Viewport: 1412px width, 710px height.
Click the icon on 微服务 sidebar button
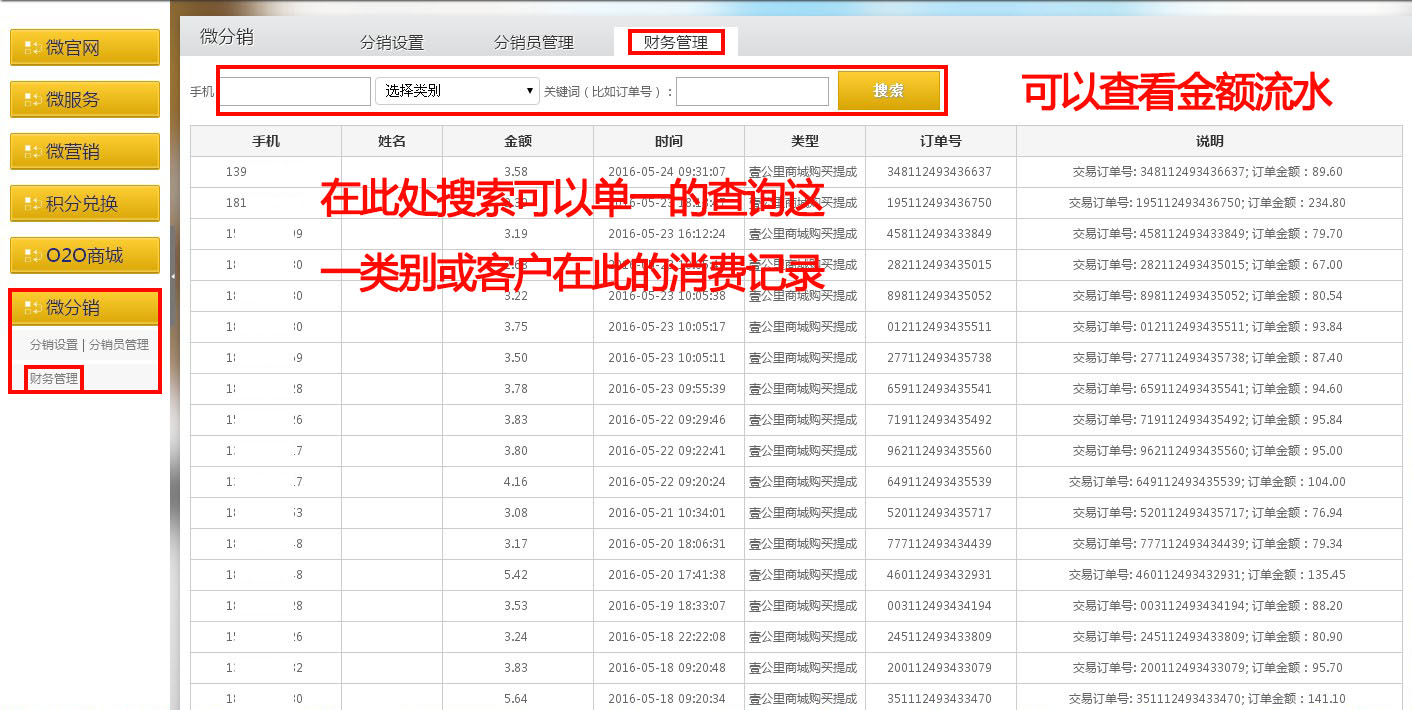click(x=33, y=100)
